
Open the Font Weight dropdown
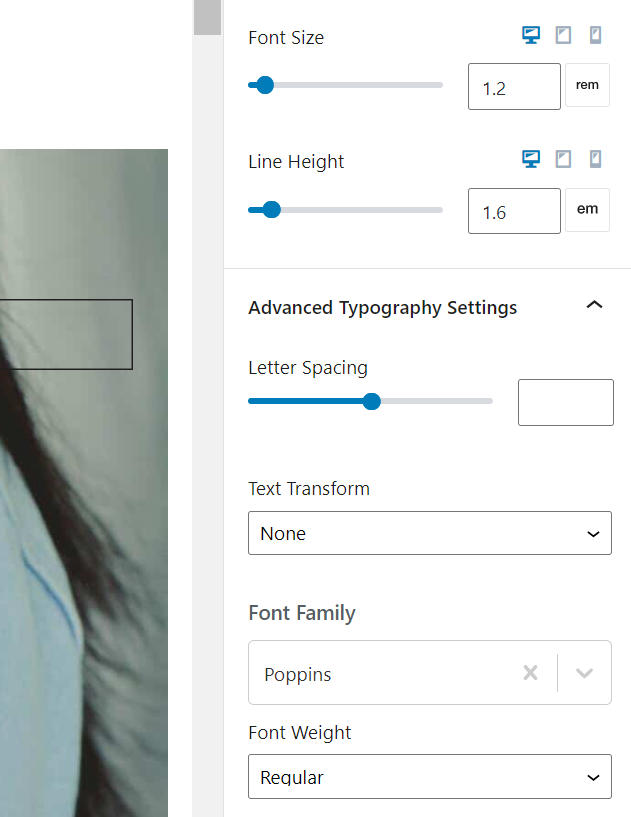(429, 777)
